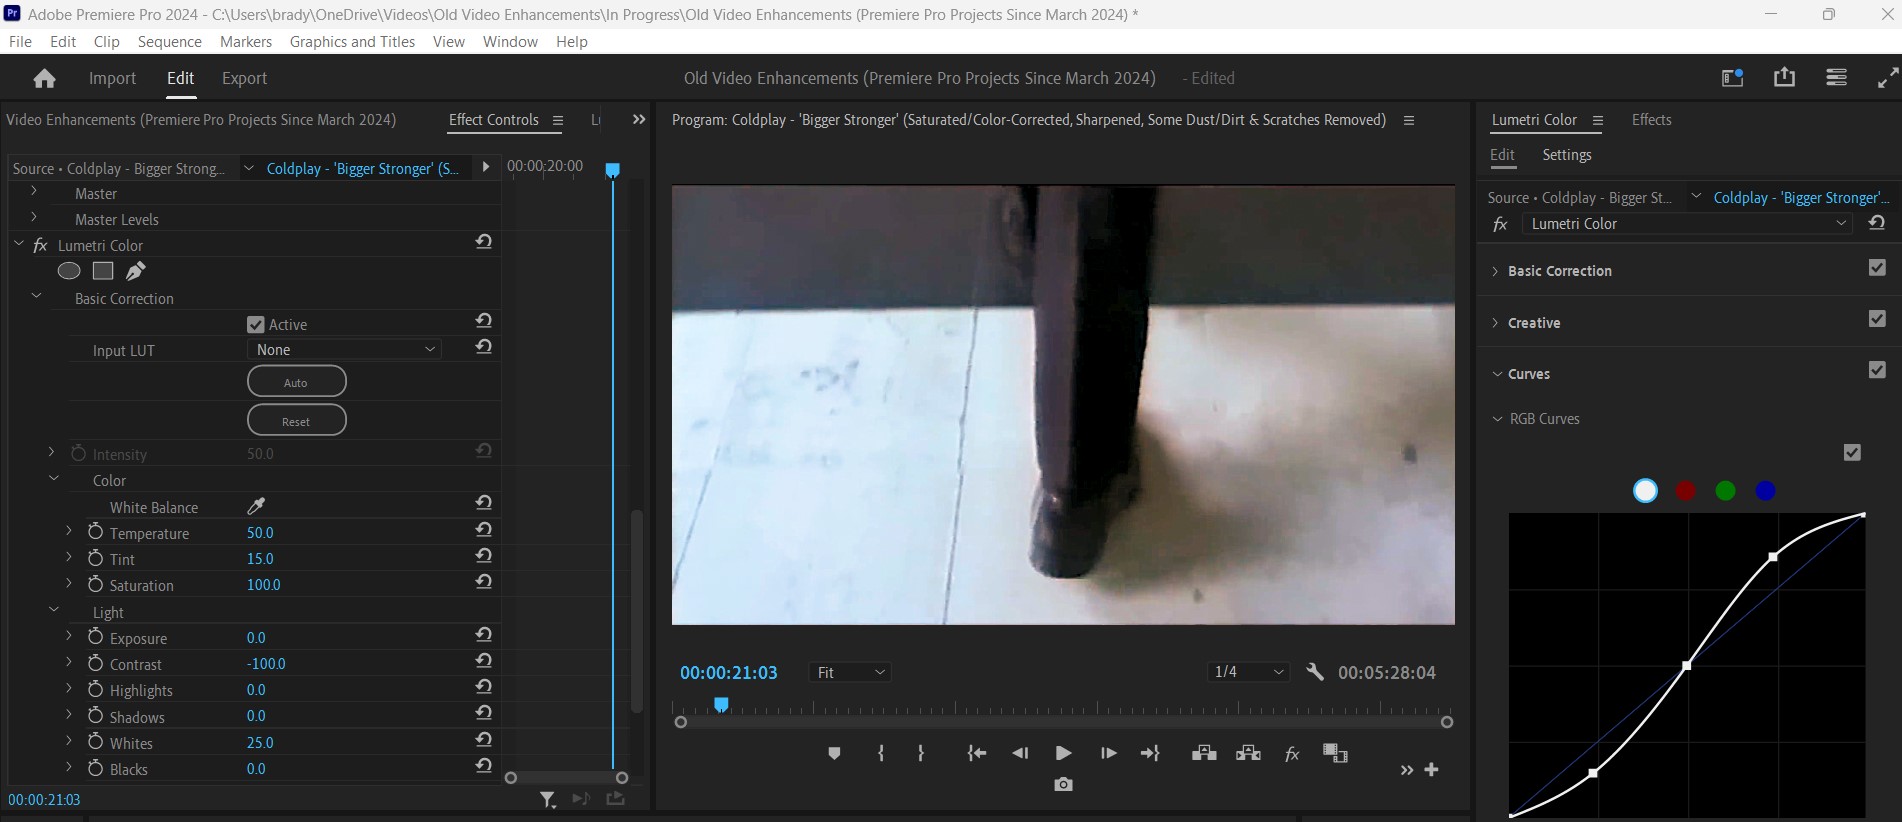Image resolution: width=1902 pixels, height=822 pixels.
Task: Export frame with the camera icon
Action: point(1063,784)
